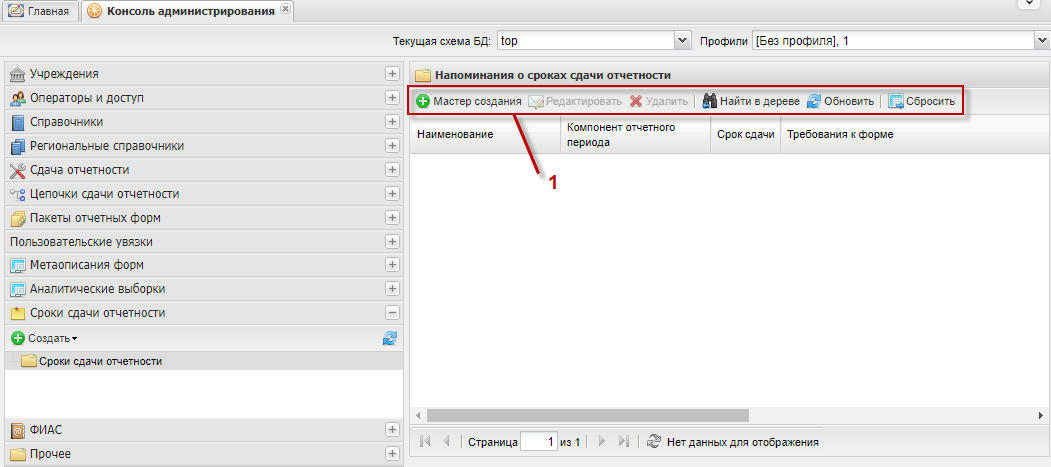Switch to the Главная tab
The width and height of the screenshot is (1051, 467).
click(x=40, y=11)
